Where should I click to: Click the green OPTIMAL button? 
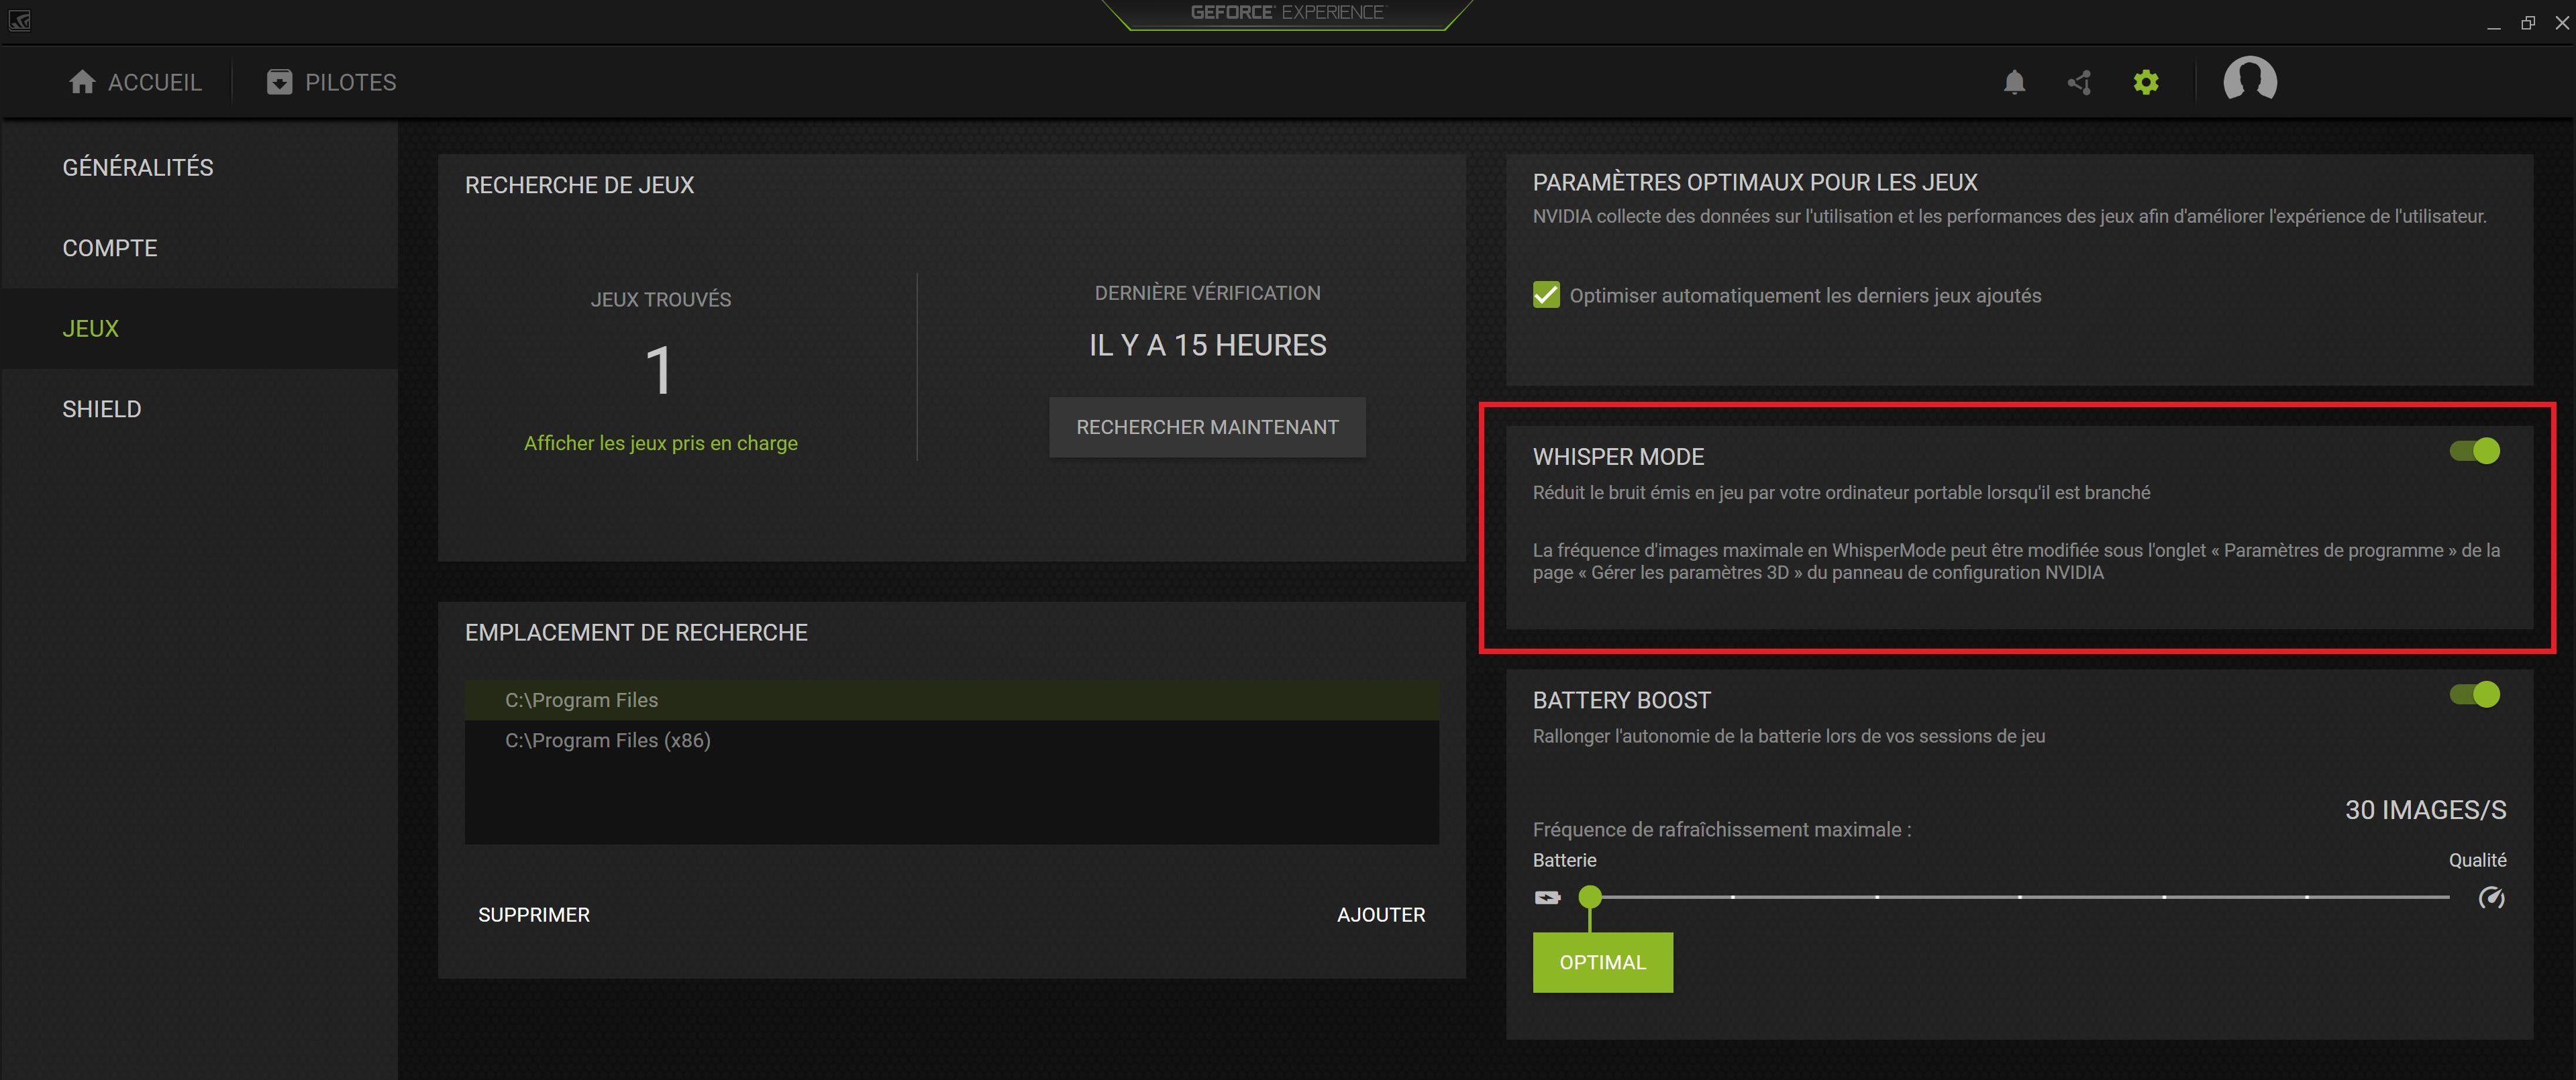tap(1602, 962)
